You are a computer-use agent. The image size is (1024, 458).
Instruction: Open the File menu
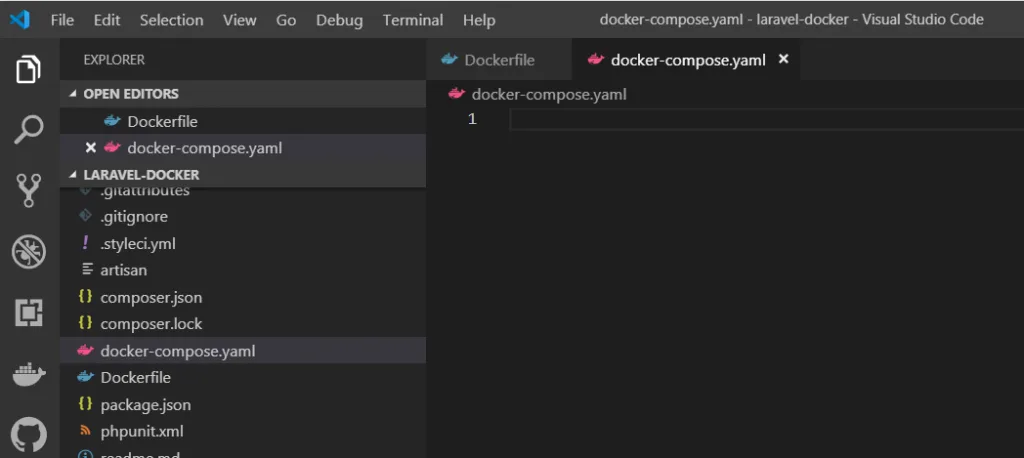pos(62,20)
